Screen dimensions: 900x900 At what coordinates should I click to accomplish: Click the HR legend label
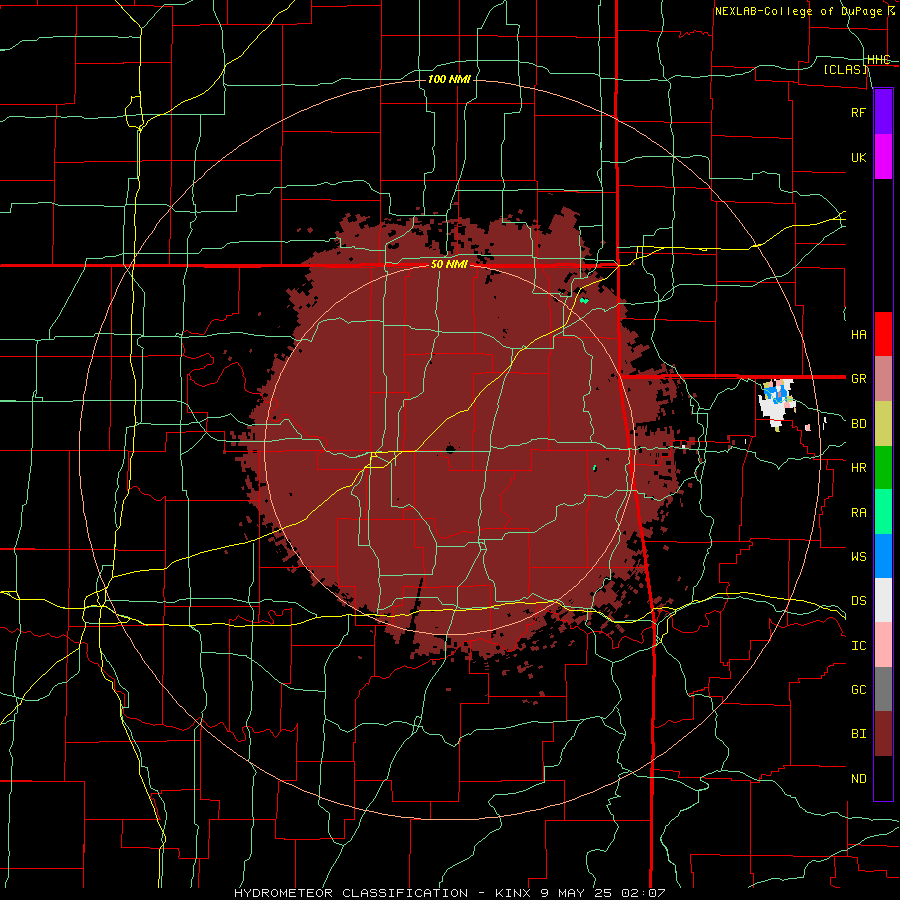(858, 468)
